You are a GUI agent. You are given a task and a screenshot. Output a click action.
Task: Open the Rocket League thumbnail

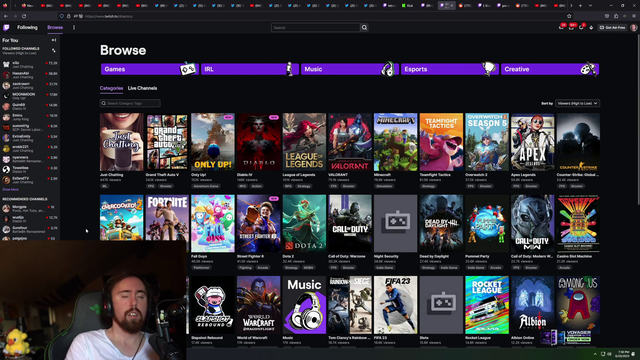coord(487,305)
